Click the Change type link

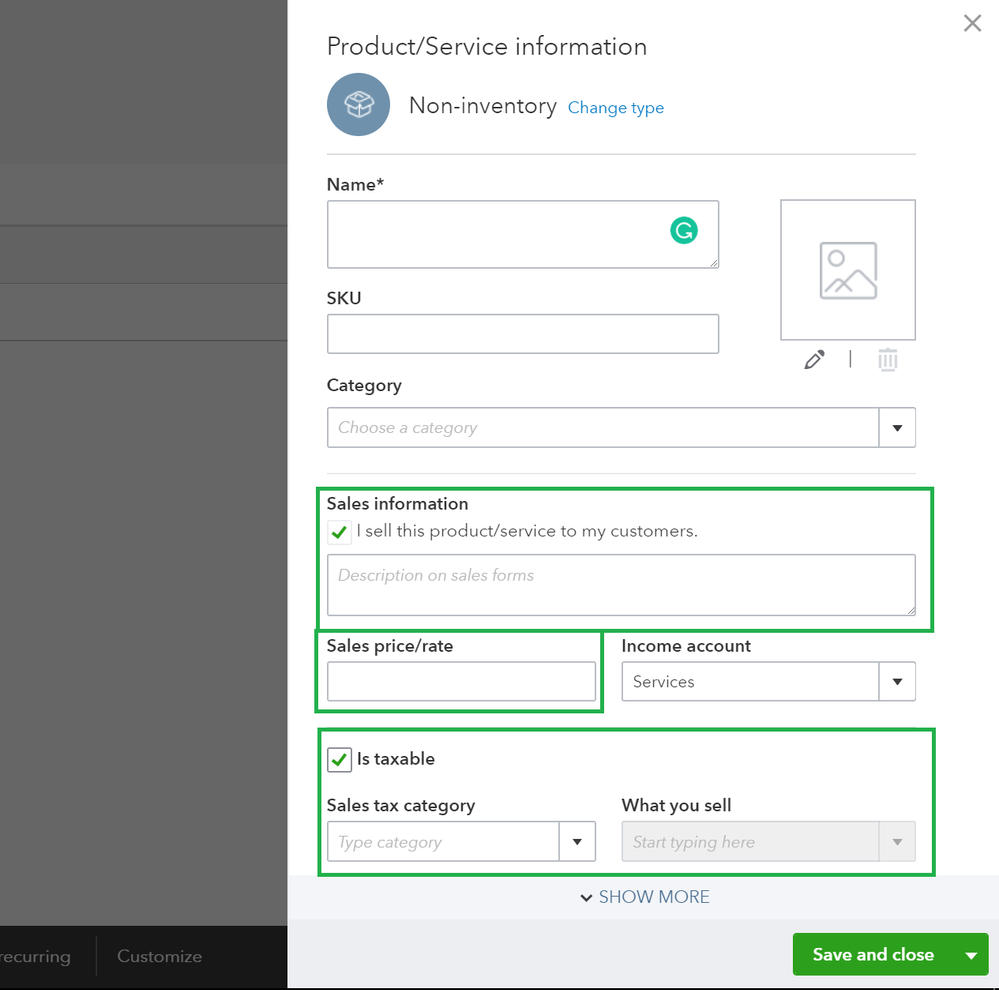tap(616, 108)
